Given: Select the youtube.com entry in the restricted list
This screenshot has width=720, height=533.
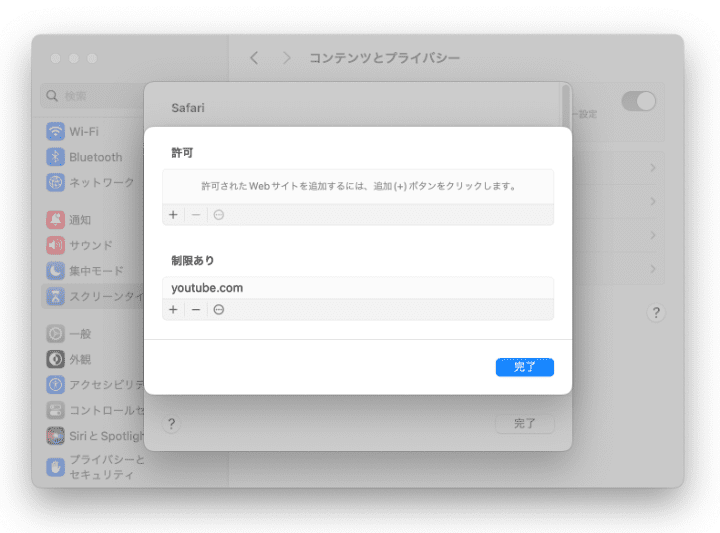Looking at the screenshot, I should (x=358, y=288).
